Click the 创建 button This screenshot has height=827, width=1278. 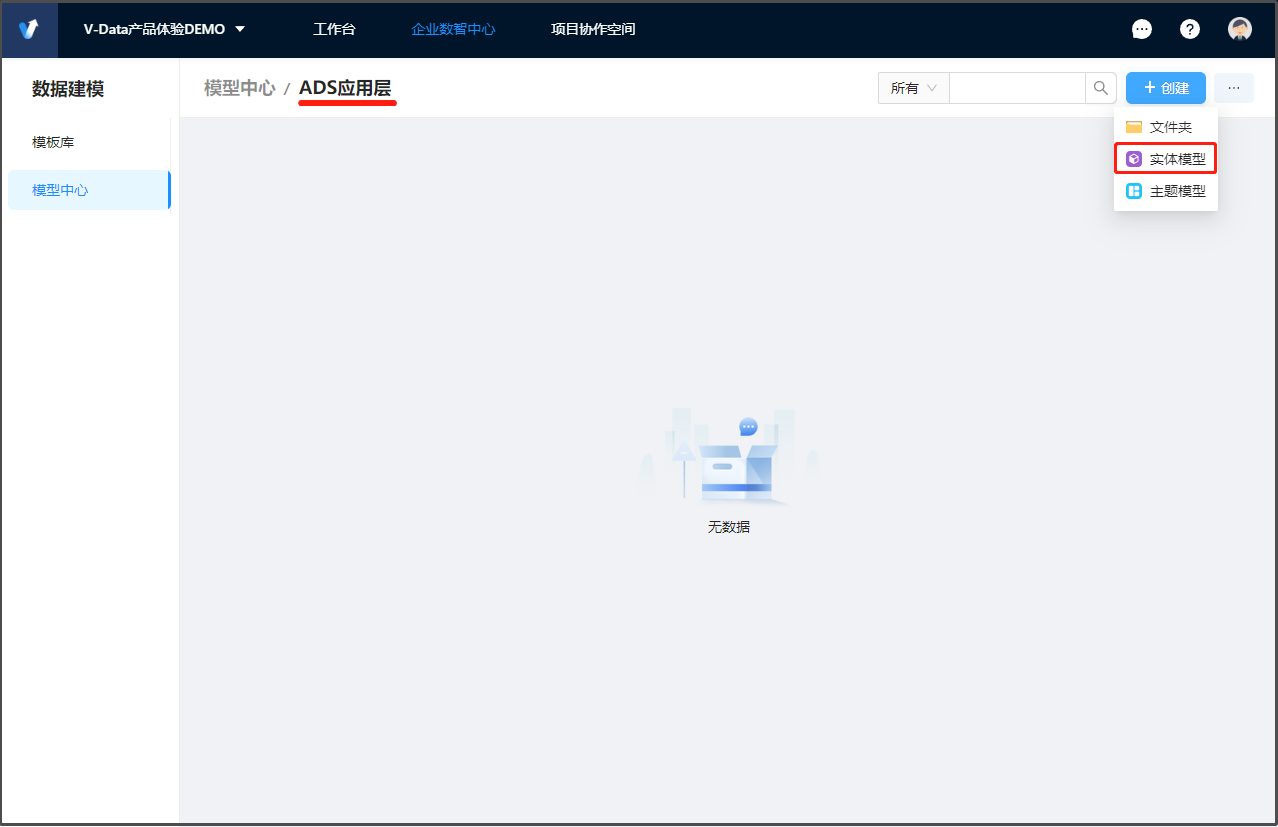coord(1165,88)
